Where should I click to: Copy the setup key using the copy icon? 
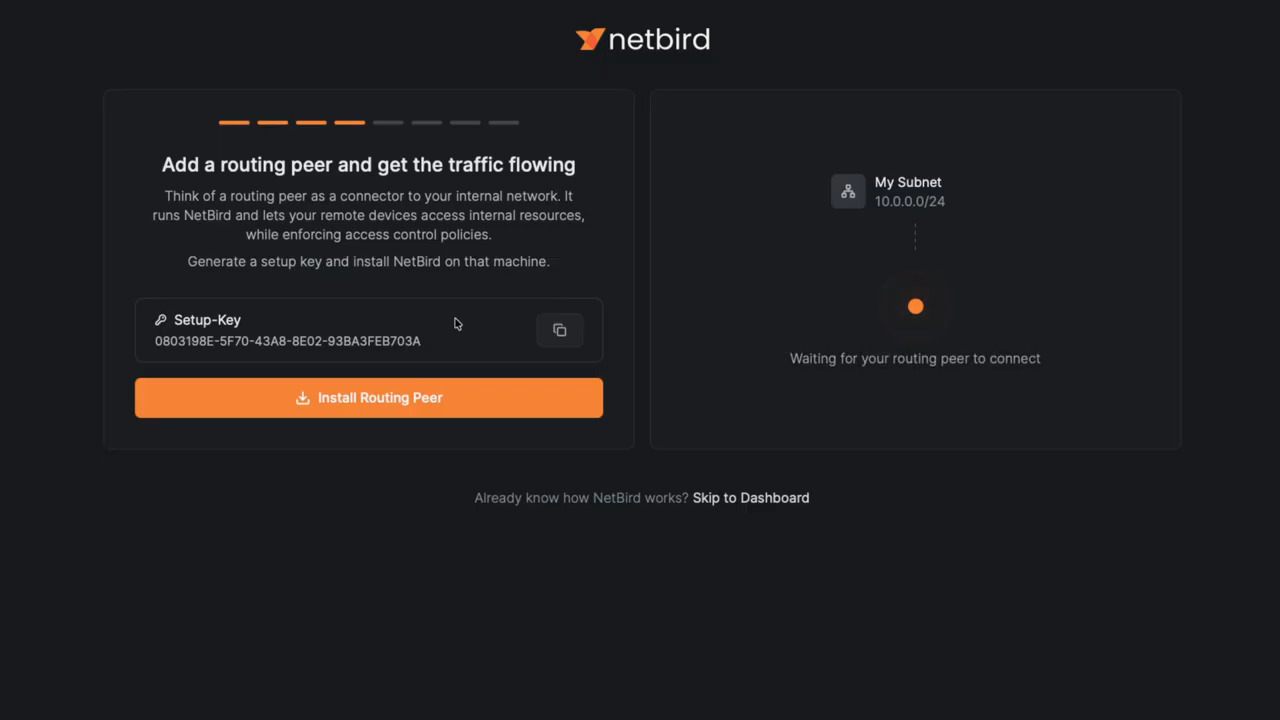point(559,330)
